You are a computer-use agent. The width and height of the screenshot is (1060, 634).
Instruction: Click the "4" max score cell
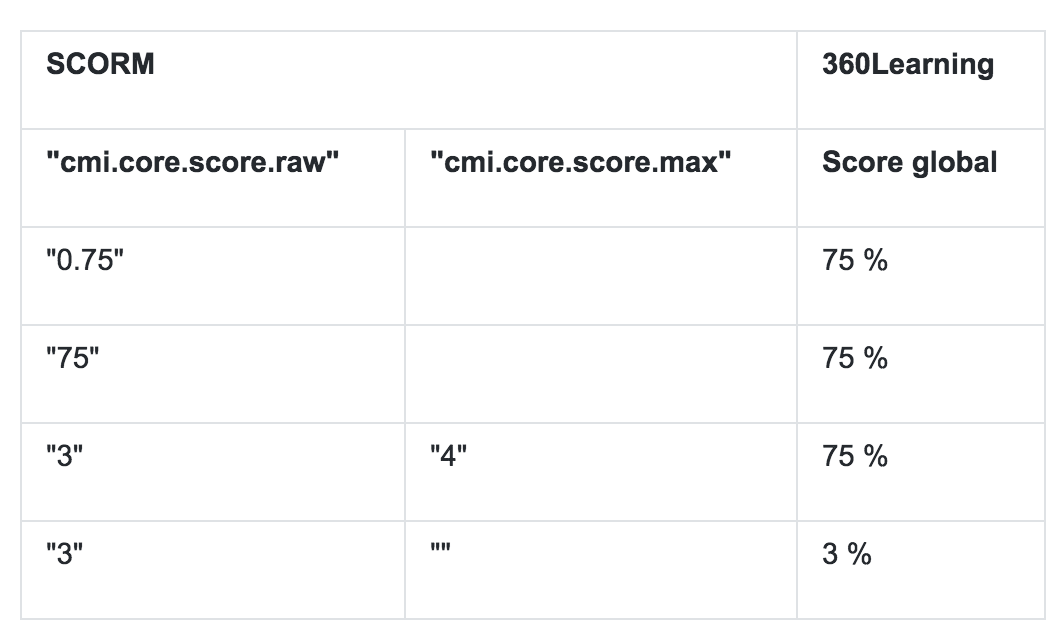448,457
